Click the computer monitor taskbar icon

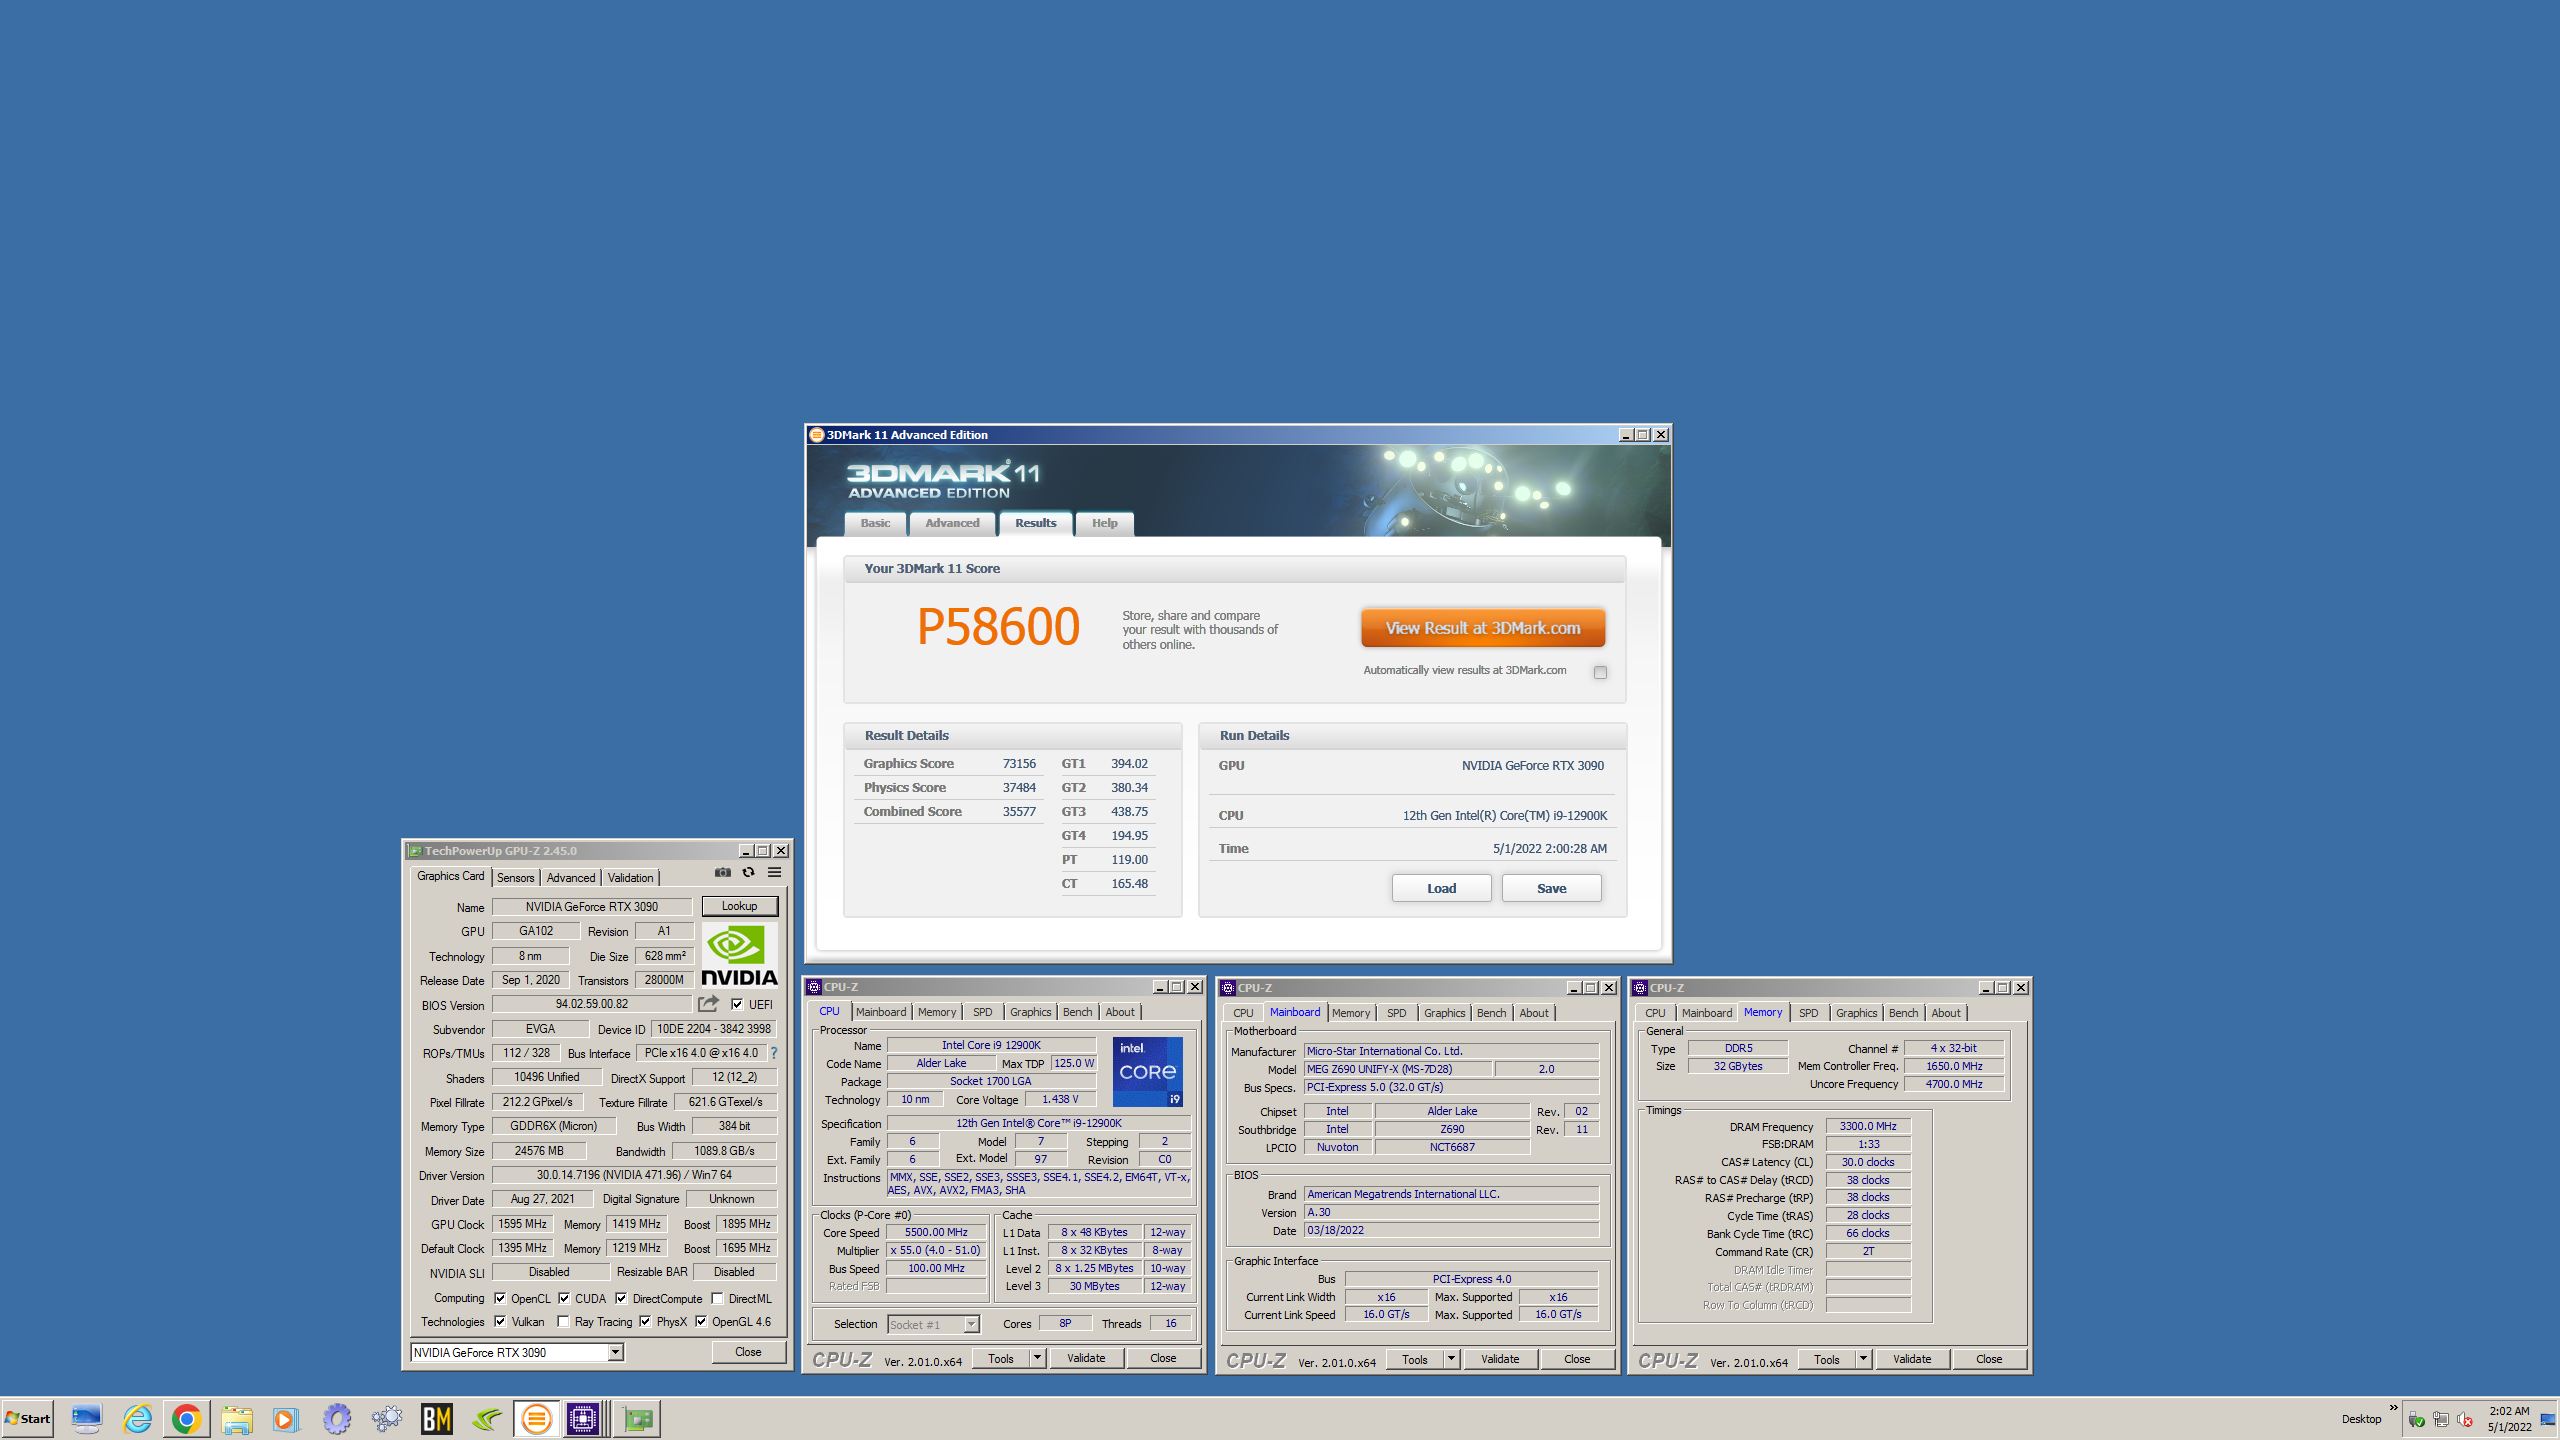[86, 1418]
